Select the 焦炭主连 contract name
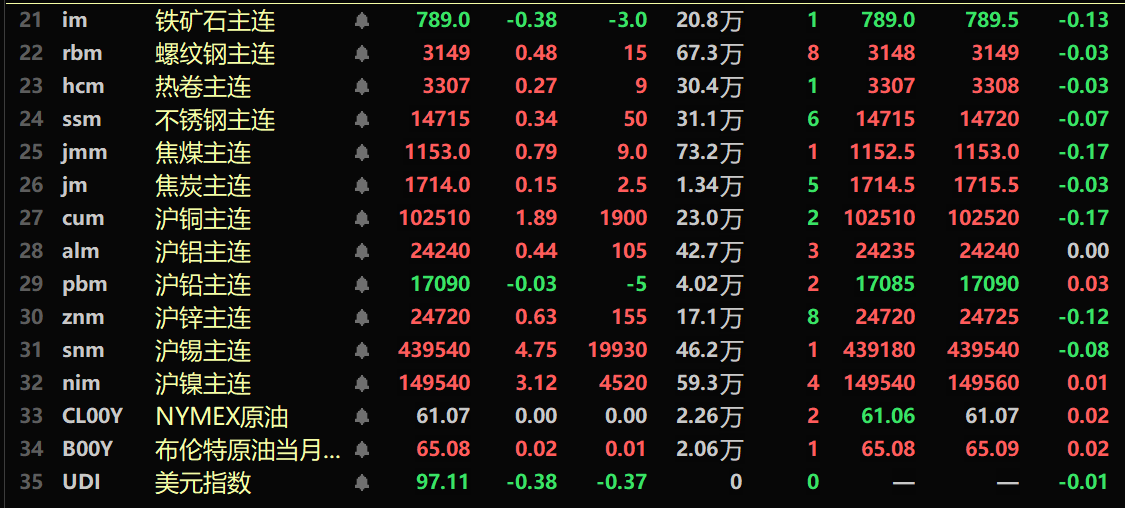This screenshot has width=1125, height=508. [x=203, y=186]
